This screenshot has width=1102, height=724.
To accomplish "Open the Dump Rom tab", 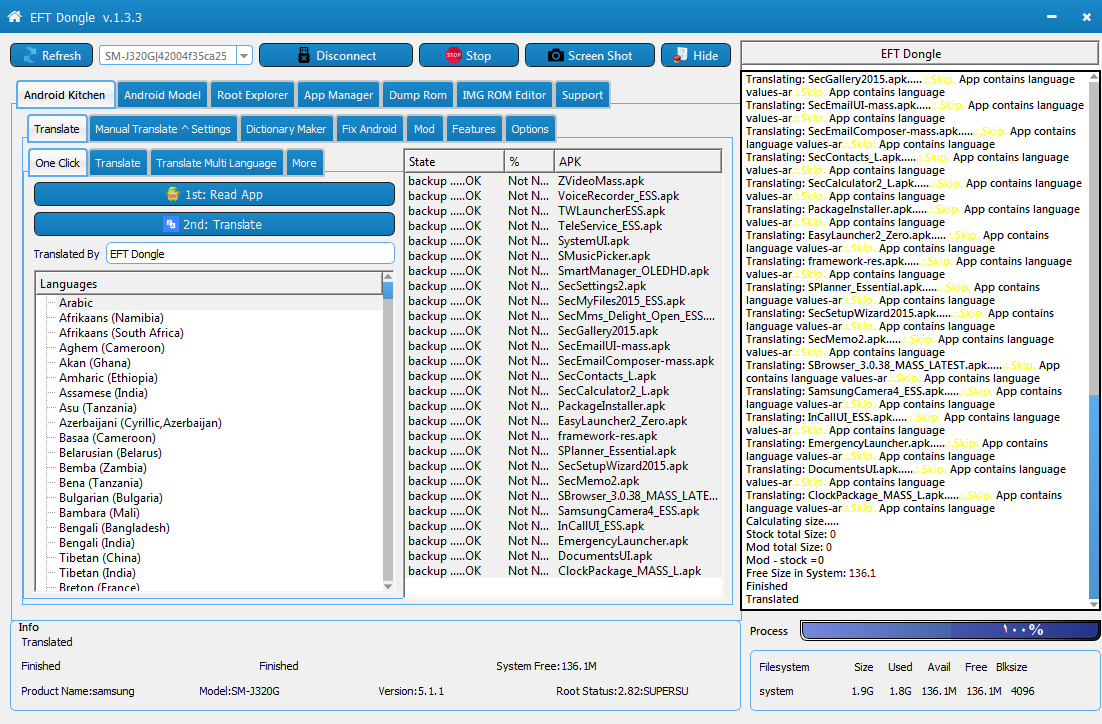I will coord(417,95).
